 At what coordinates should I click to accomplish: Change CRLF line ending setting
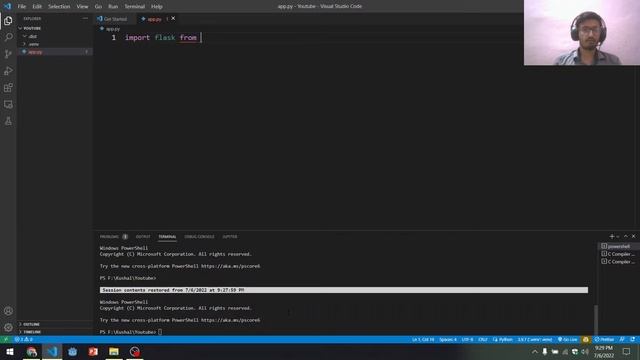pos(483,340)
